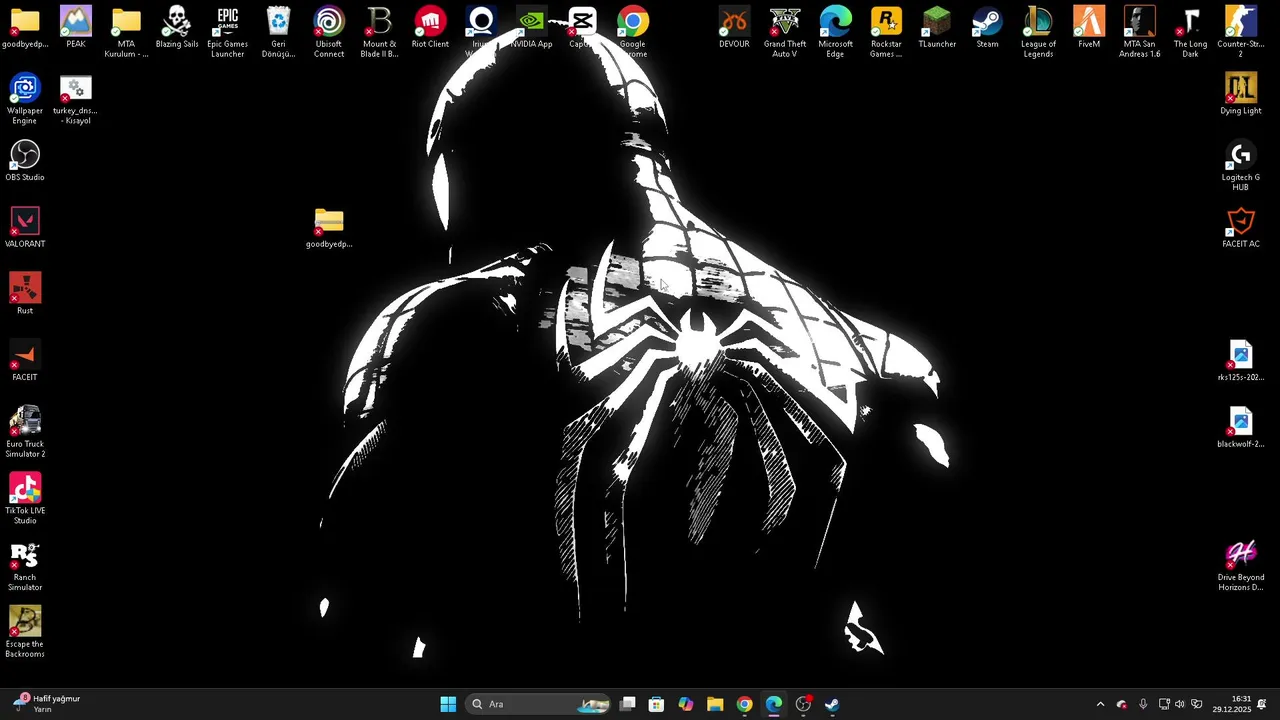Viewport: 1280px width, 720px height.
Task: Select the TikTok LIVE Studio icon
Action: tap(25, 499)
